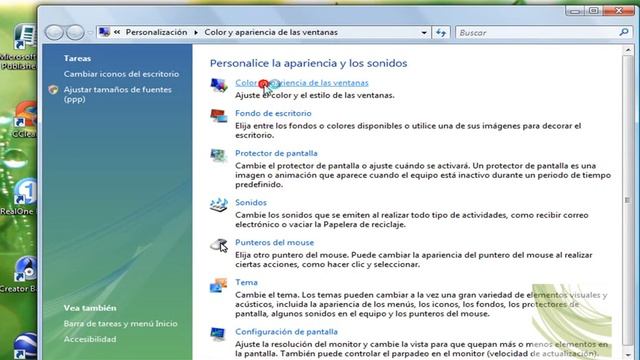Screen dimensions: 640x360
Task: Click the vertical scrollbar thumb
Action: [x=628, y=200]
